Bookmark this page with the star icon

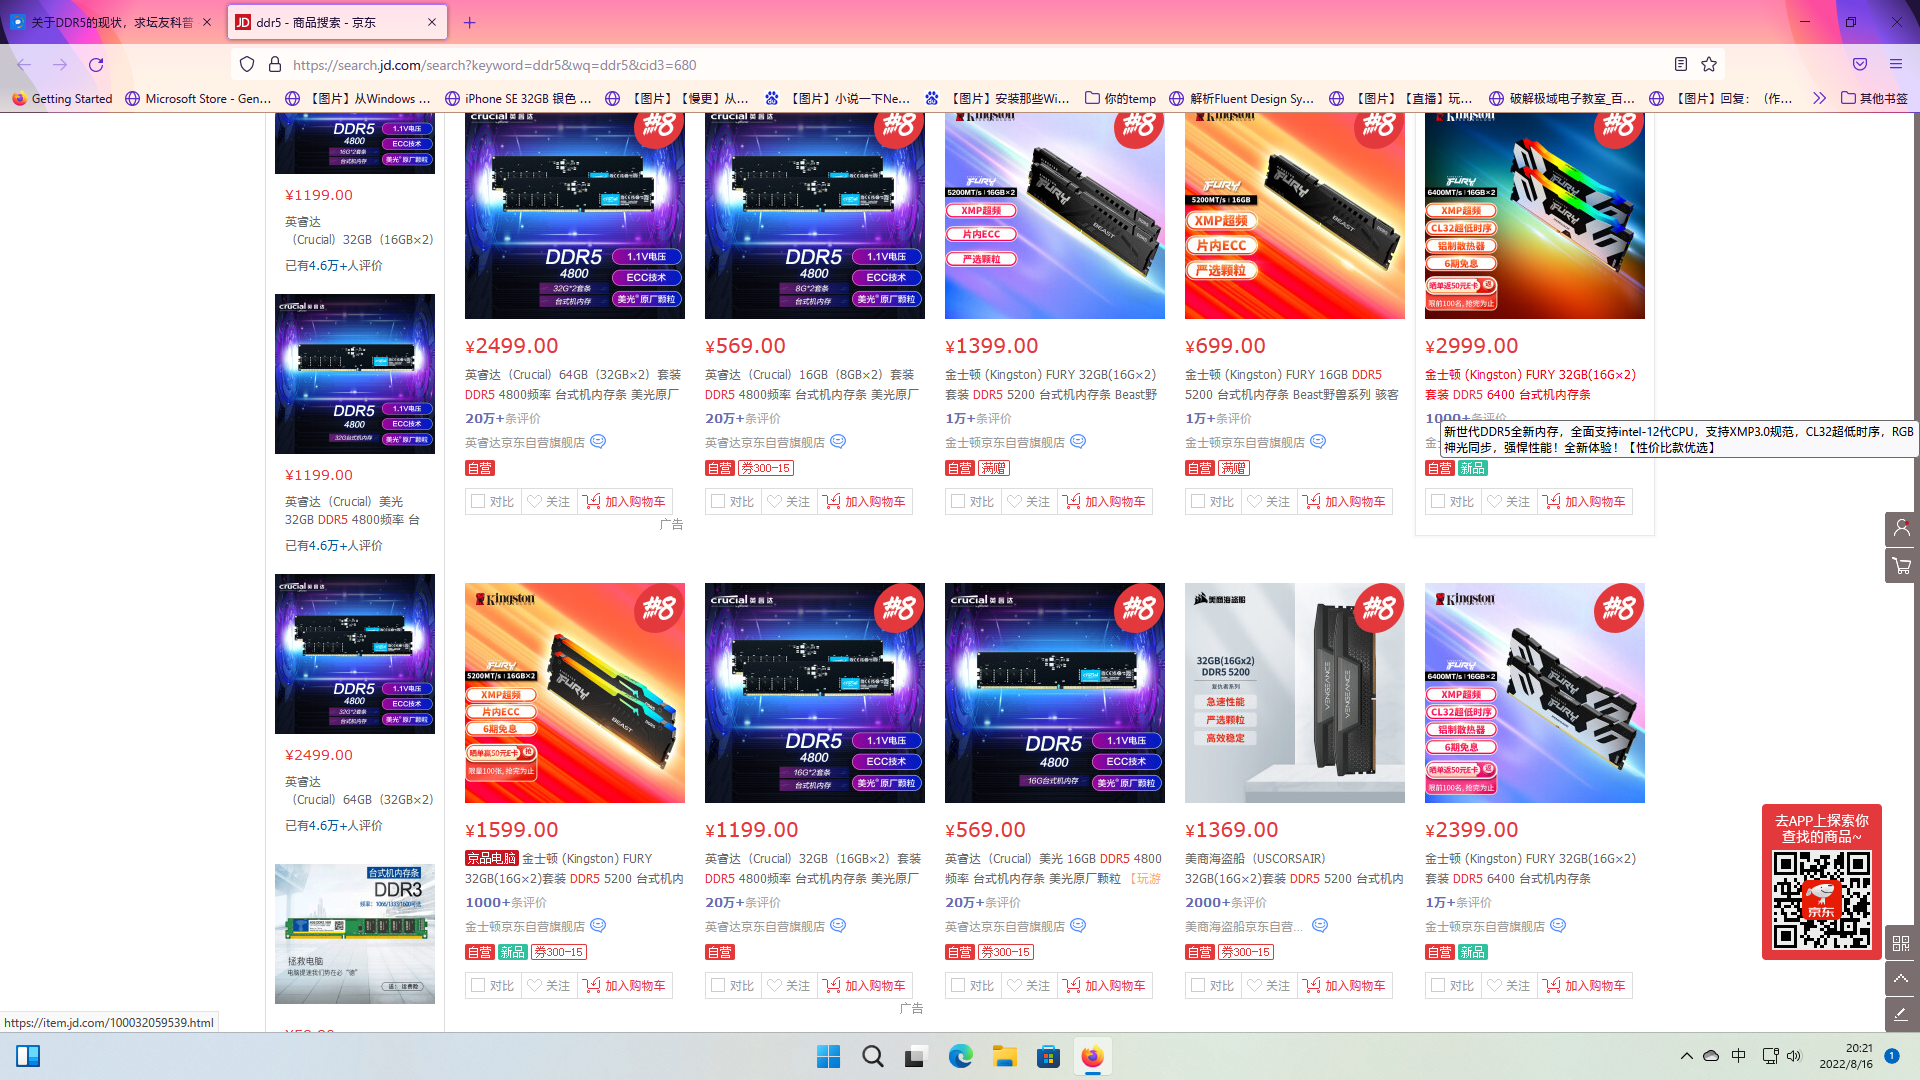point(1709,64)
